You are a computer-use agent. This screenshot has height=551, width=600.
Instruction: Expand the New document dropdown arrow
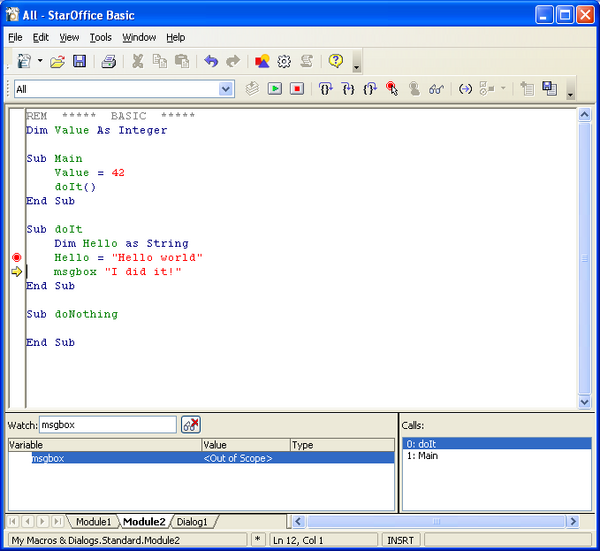tap(40, 61)
